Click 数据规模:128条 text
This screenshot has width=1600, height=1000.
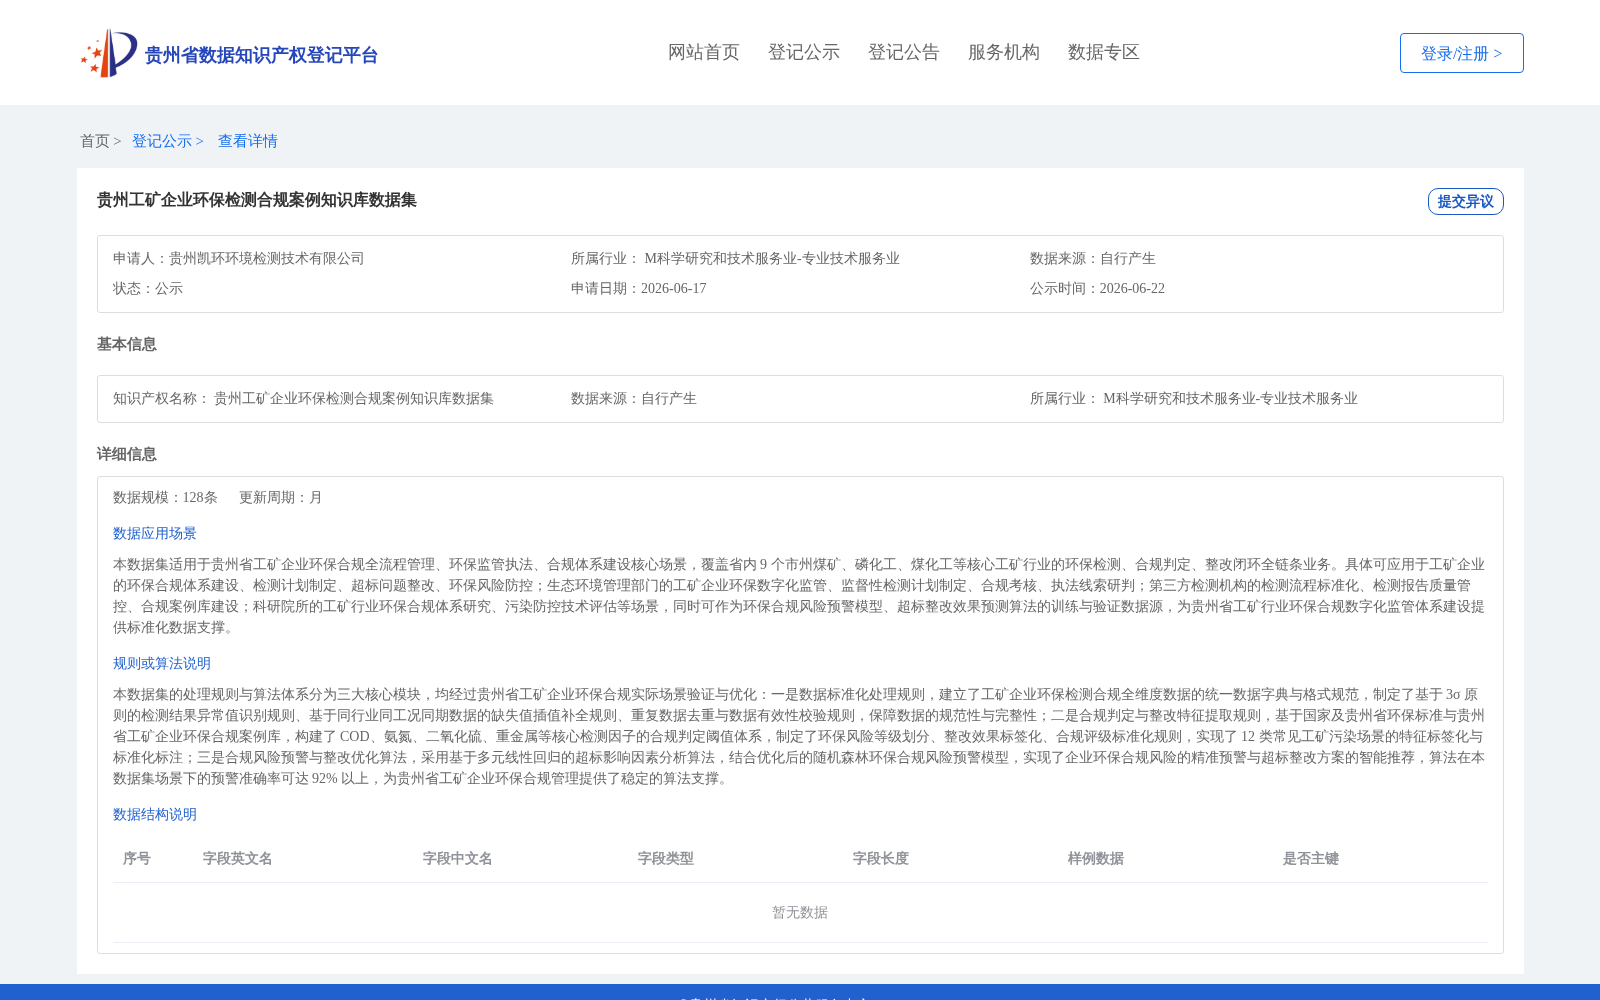click(165, 497)
